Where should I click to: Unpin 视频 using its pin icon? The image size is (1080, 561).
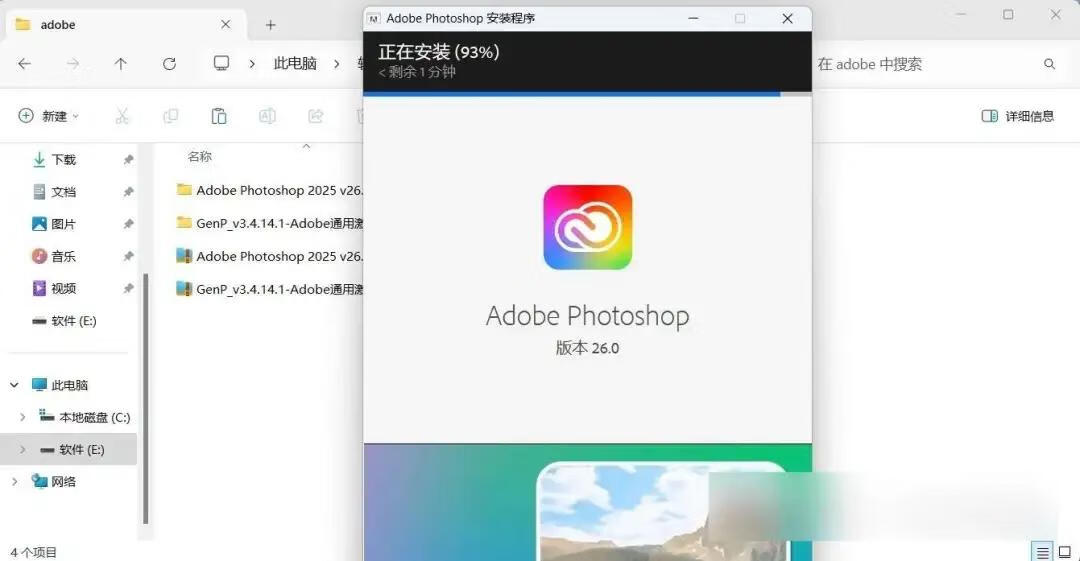coord(128,288)
